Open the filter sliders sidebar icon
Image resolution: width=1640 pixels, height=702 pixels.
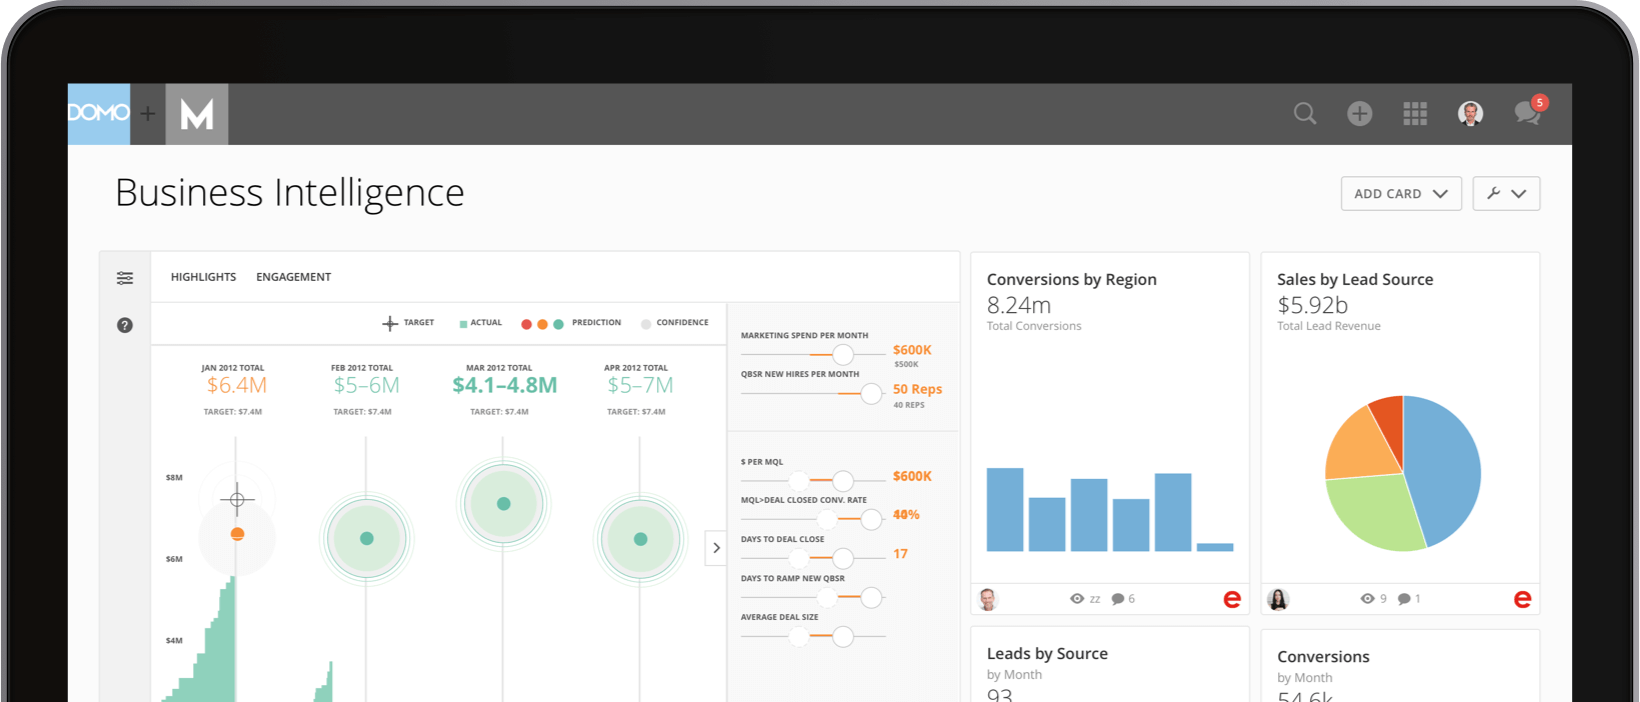click(x=125, y=278)
